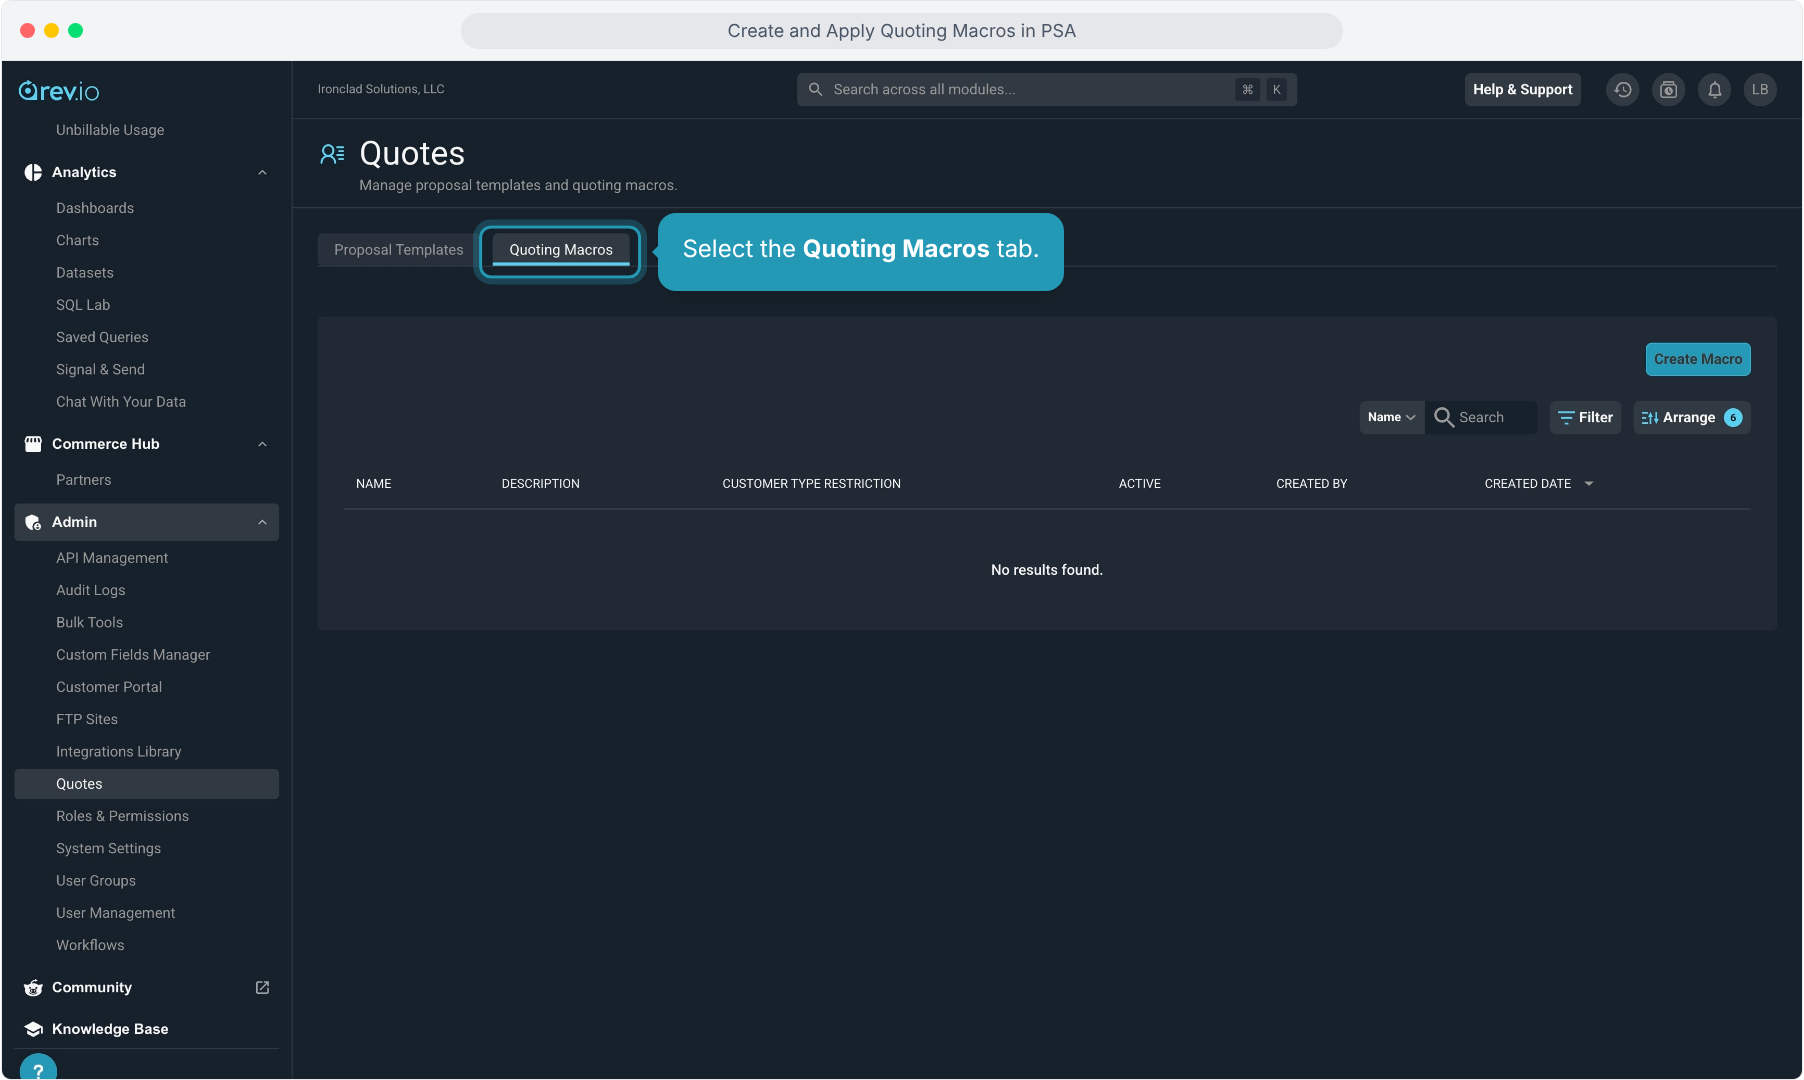The image size is (1804, 1080).
Task: Open Integrations Library in sidebar
Action: tap(119, 752)
